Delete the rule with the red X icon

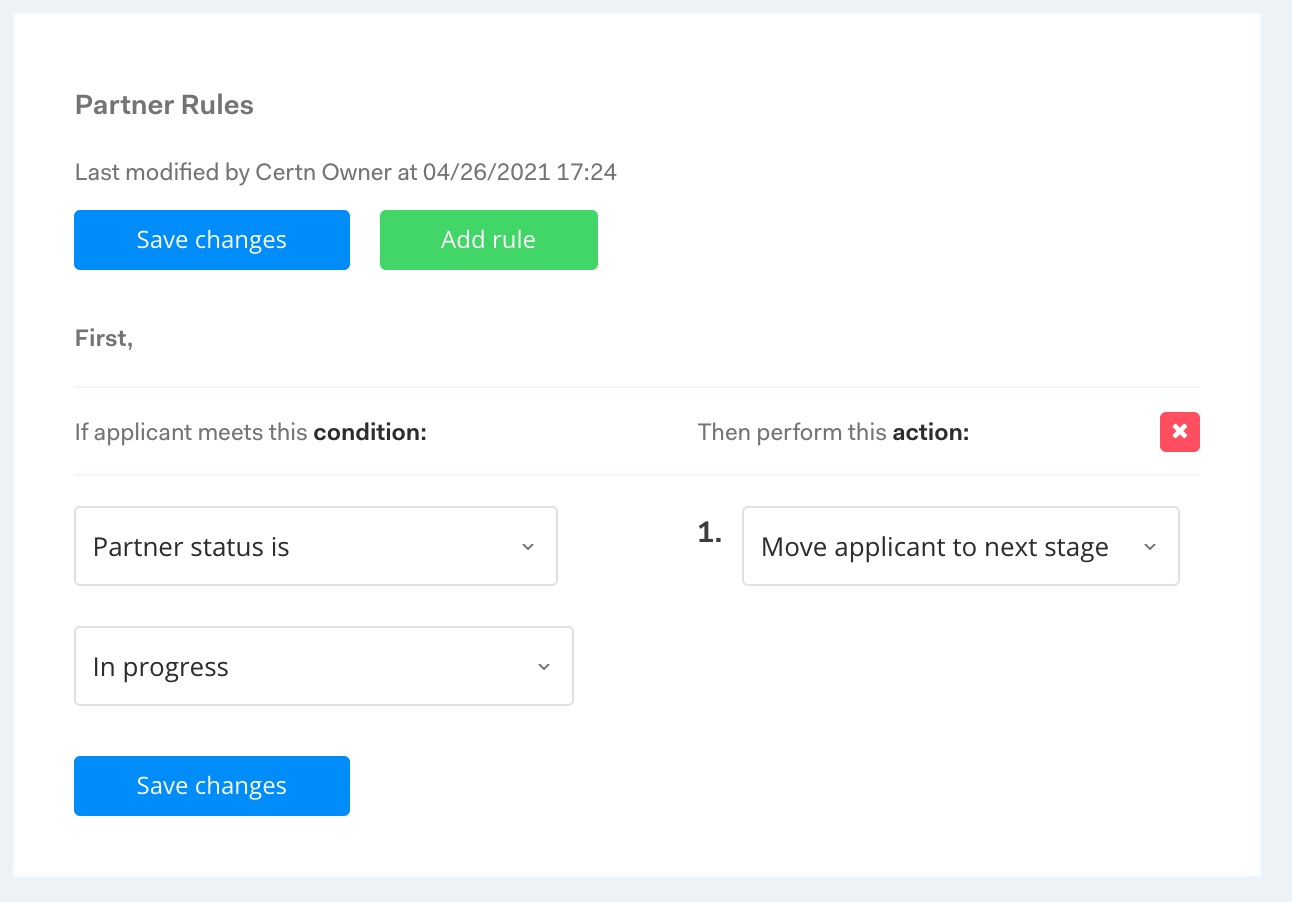coord(1179,432)
